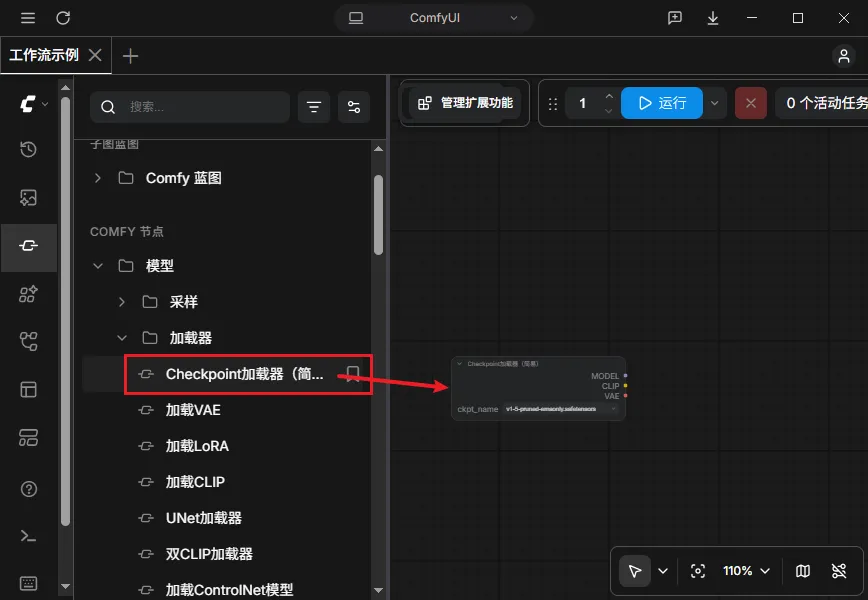Open the run button options dropdown arrow
Screen dimensions: 868x600
715,103
